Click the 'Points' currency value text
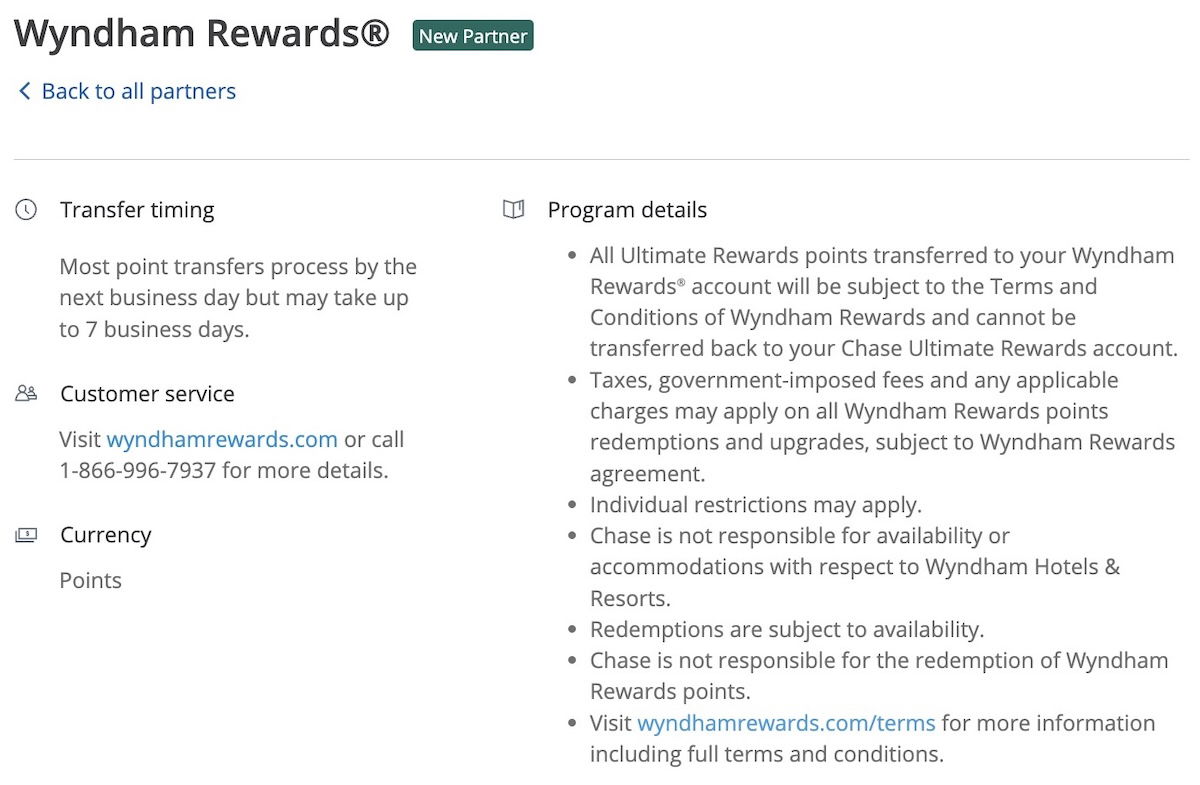 (x=90, y=581)
